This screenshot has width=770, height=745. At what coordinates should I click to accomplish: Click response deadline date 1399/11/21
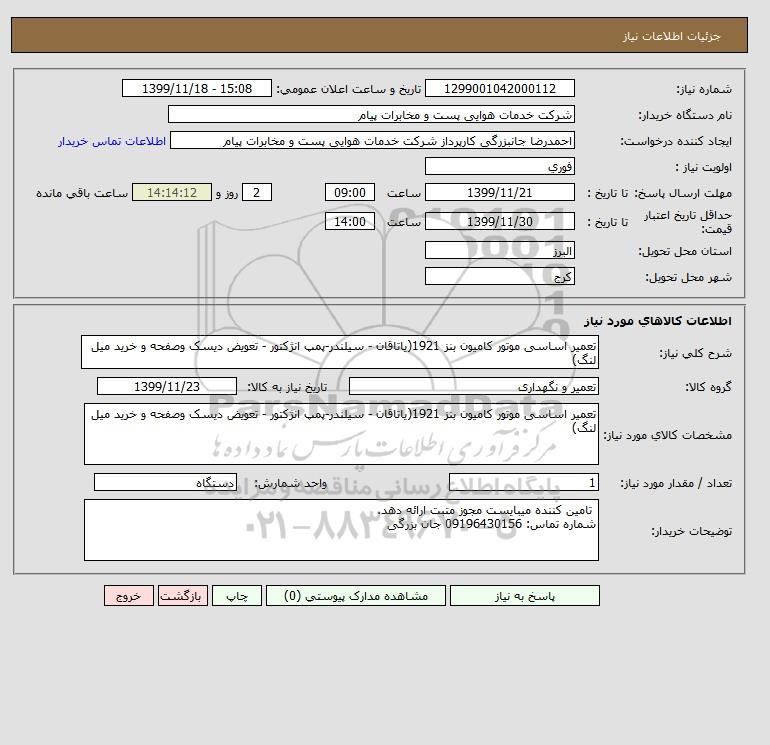tap(499, 193)
